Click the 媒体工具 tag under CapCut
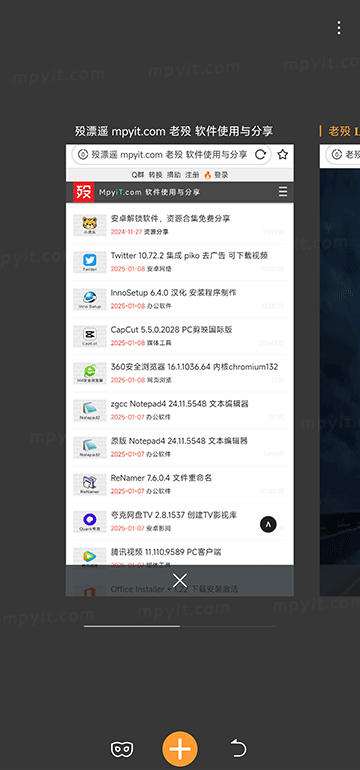Screen dimensions: 360x770 click(x=159, y=343)
